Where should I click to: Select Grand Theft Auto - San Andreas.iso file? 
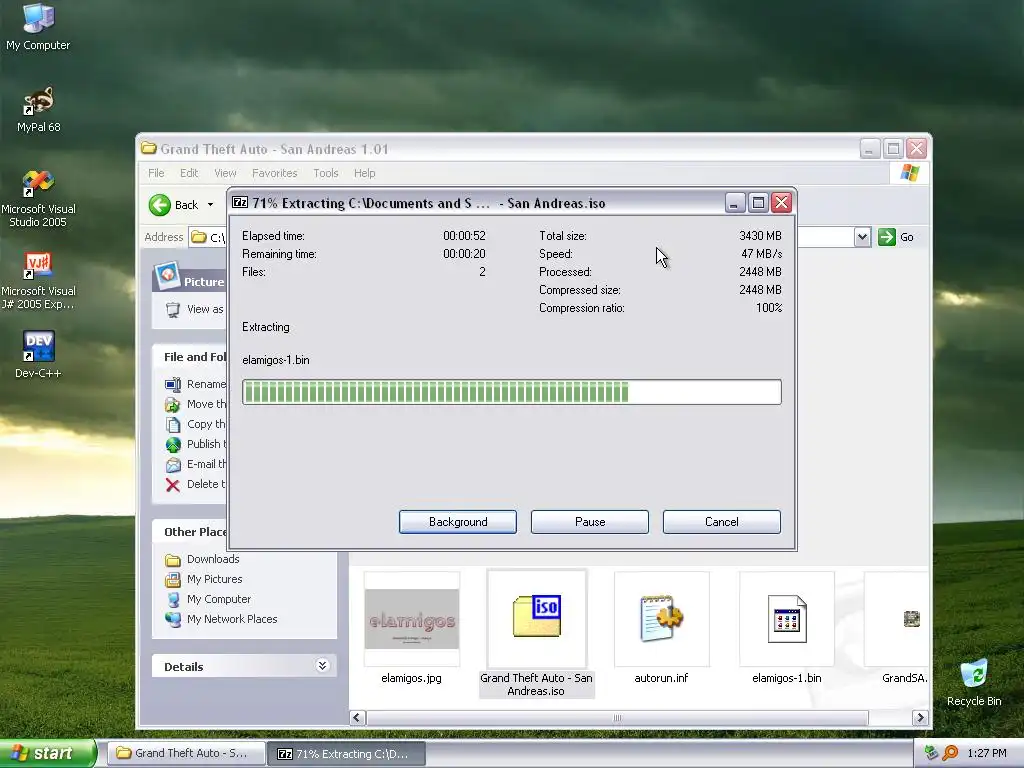[x=536, y=633]
